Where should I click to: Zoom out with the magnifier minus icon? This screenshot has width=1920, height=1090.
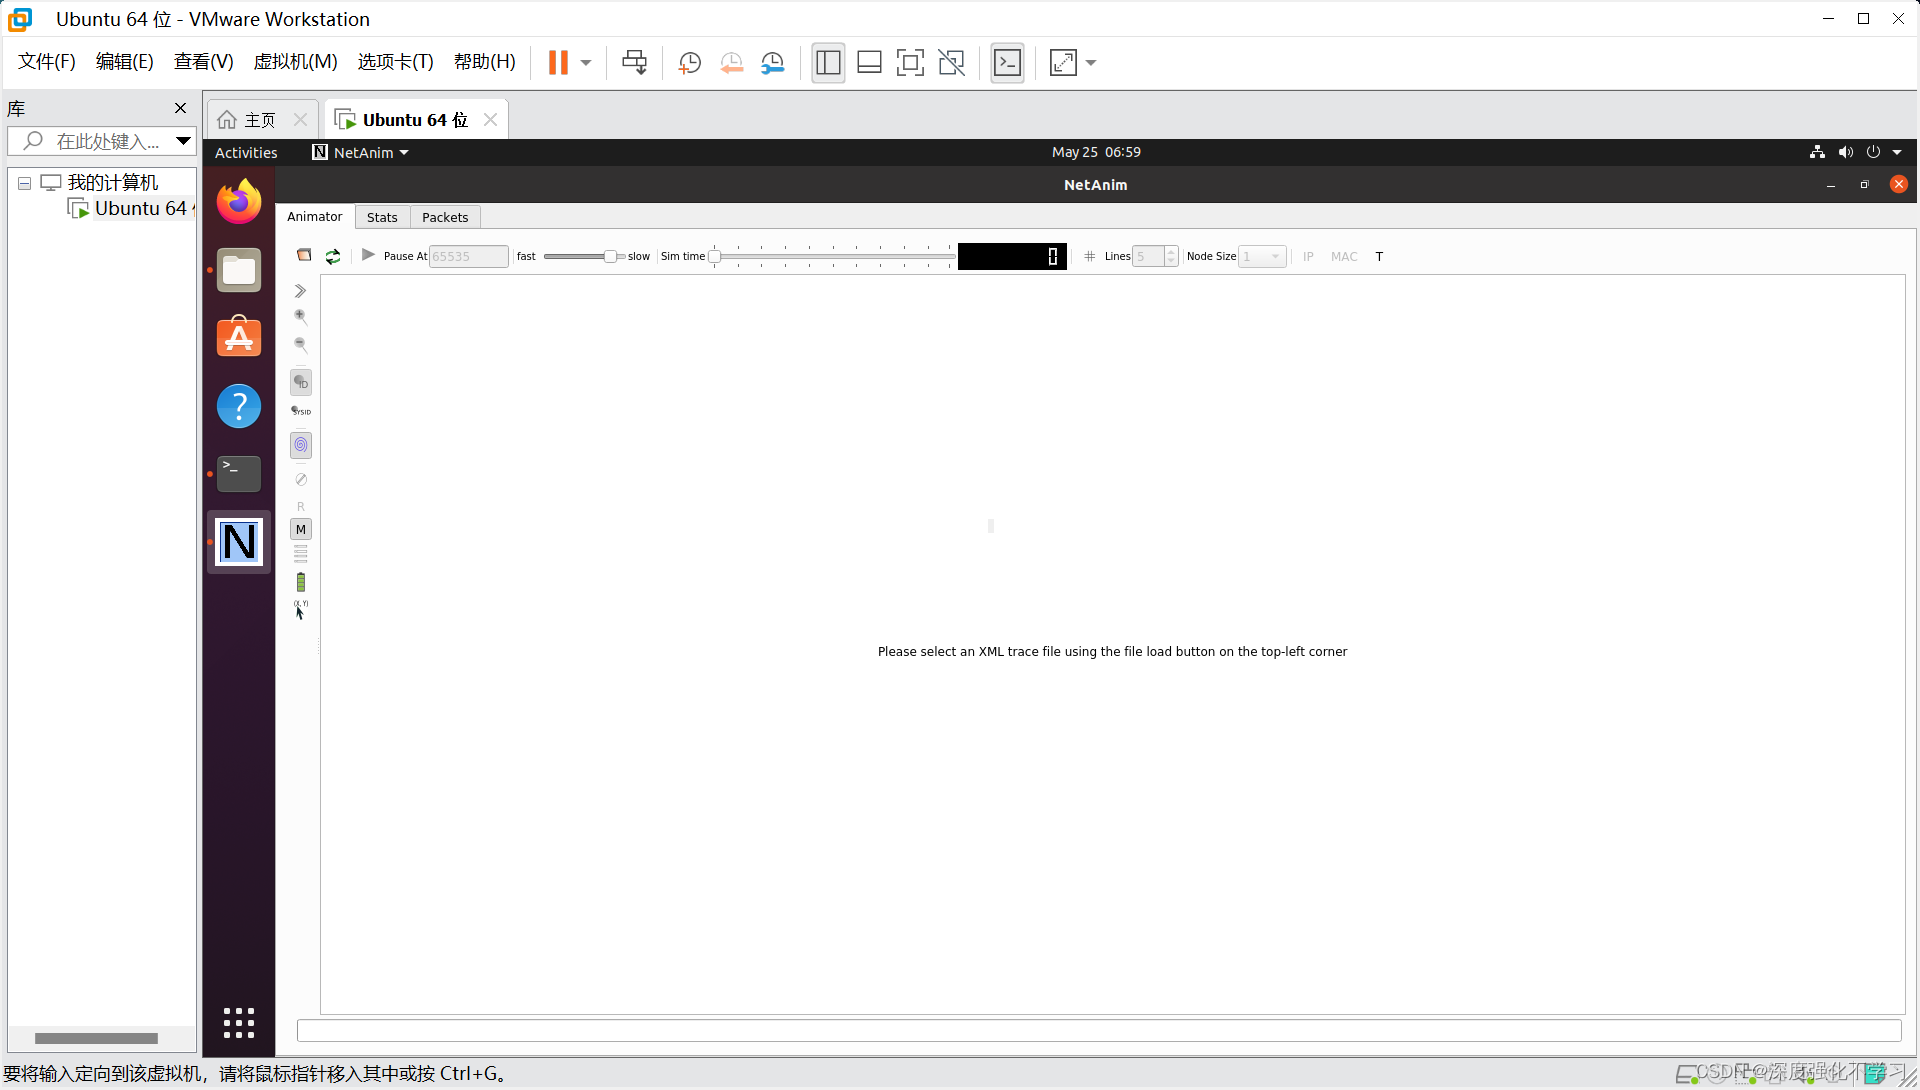click(300, 345)
